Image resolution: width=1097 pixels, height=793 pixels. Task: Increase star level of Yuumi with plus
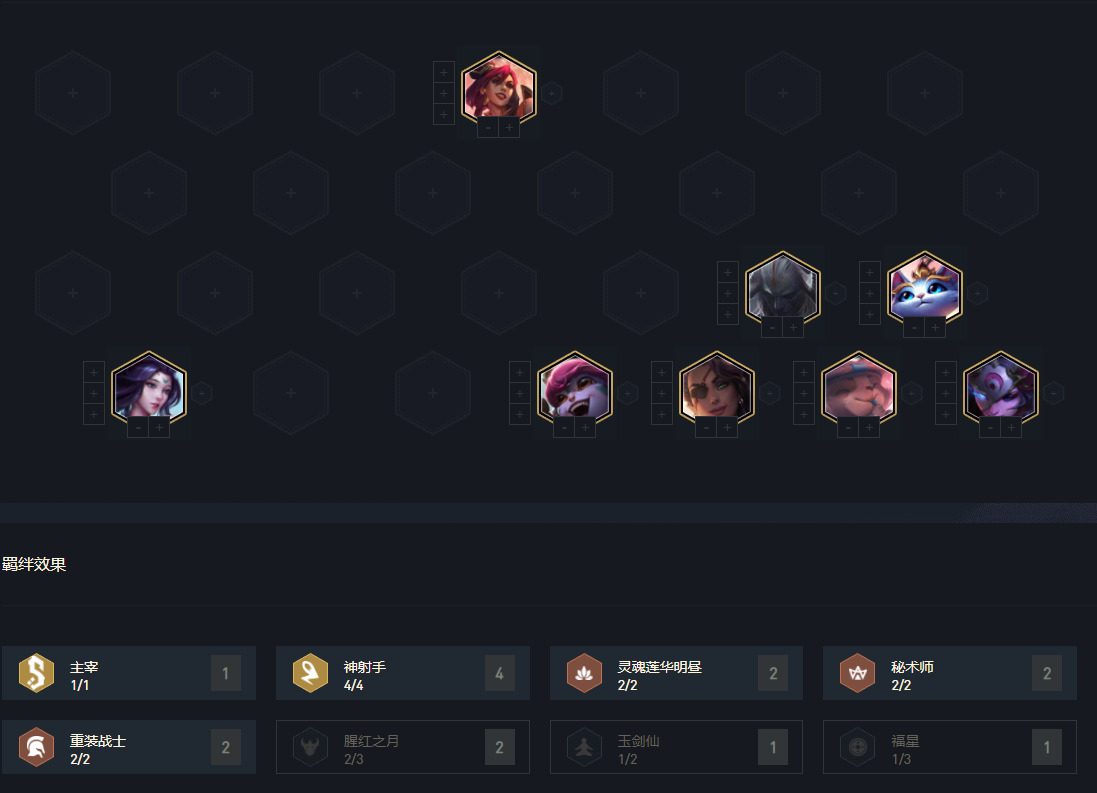[935, 328]
